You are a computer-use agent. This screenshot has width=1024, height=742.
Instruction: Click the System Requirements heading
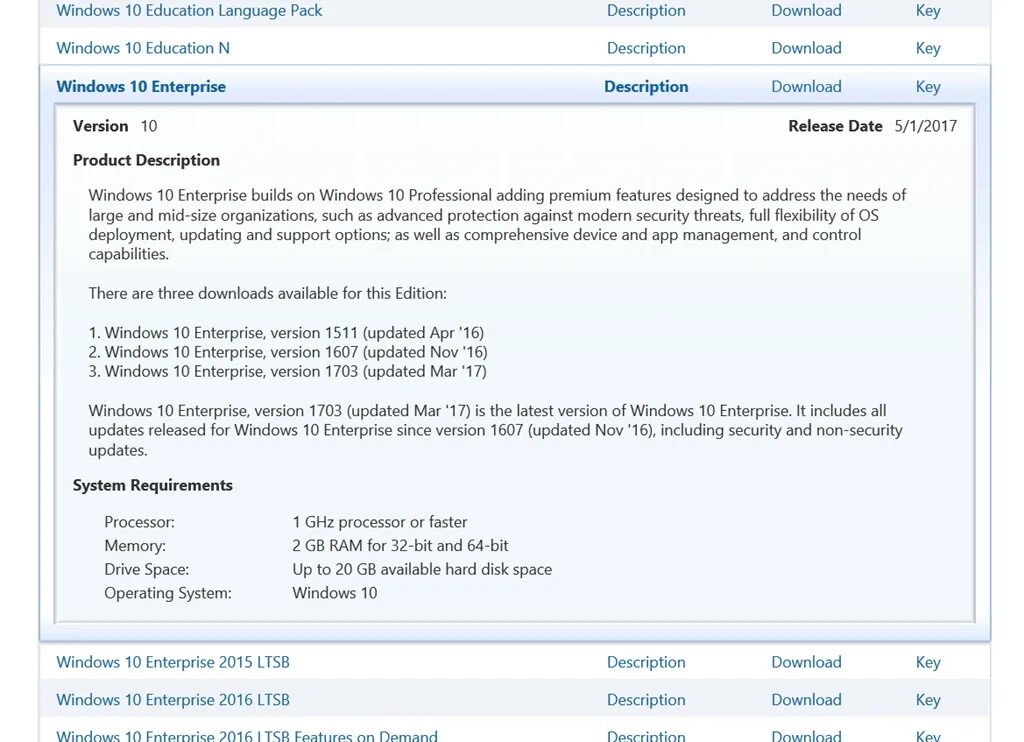point(153,485)
